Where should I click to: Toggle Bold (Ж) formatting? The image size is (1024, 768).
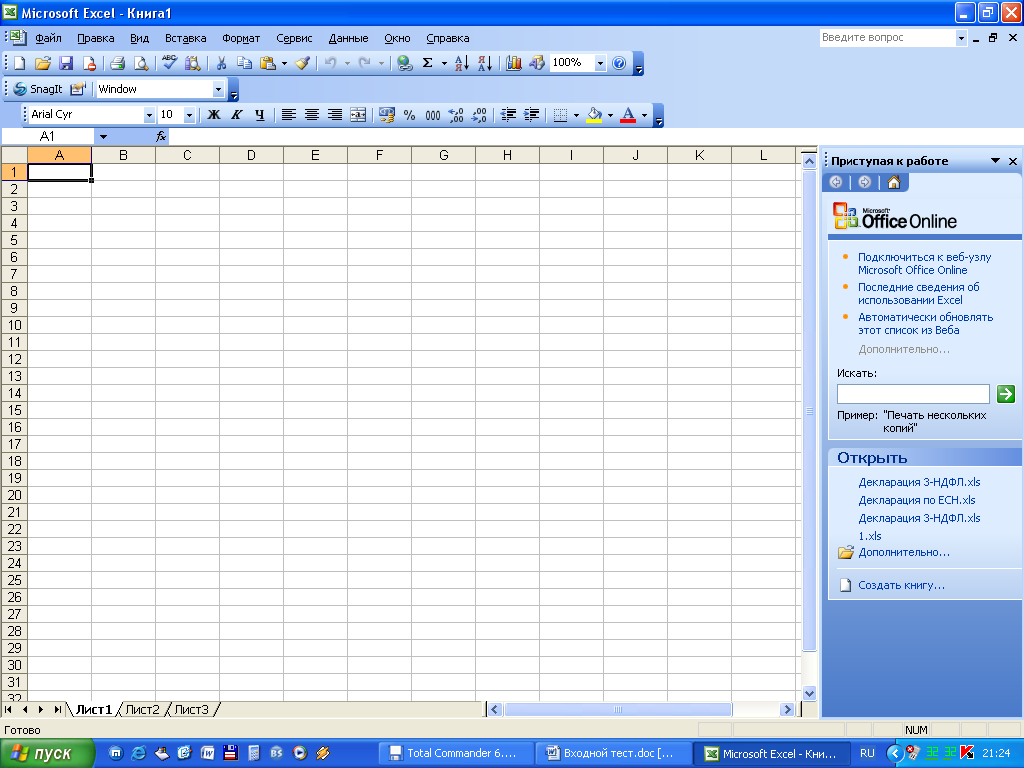(x=214, y=115)
